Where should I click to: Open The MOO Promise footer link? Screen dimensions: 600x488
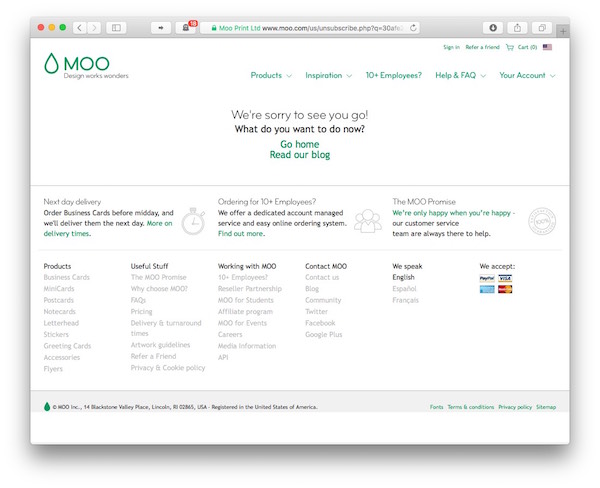pyautogui.click(x=158, y=277)
